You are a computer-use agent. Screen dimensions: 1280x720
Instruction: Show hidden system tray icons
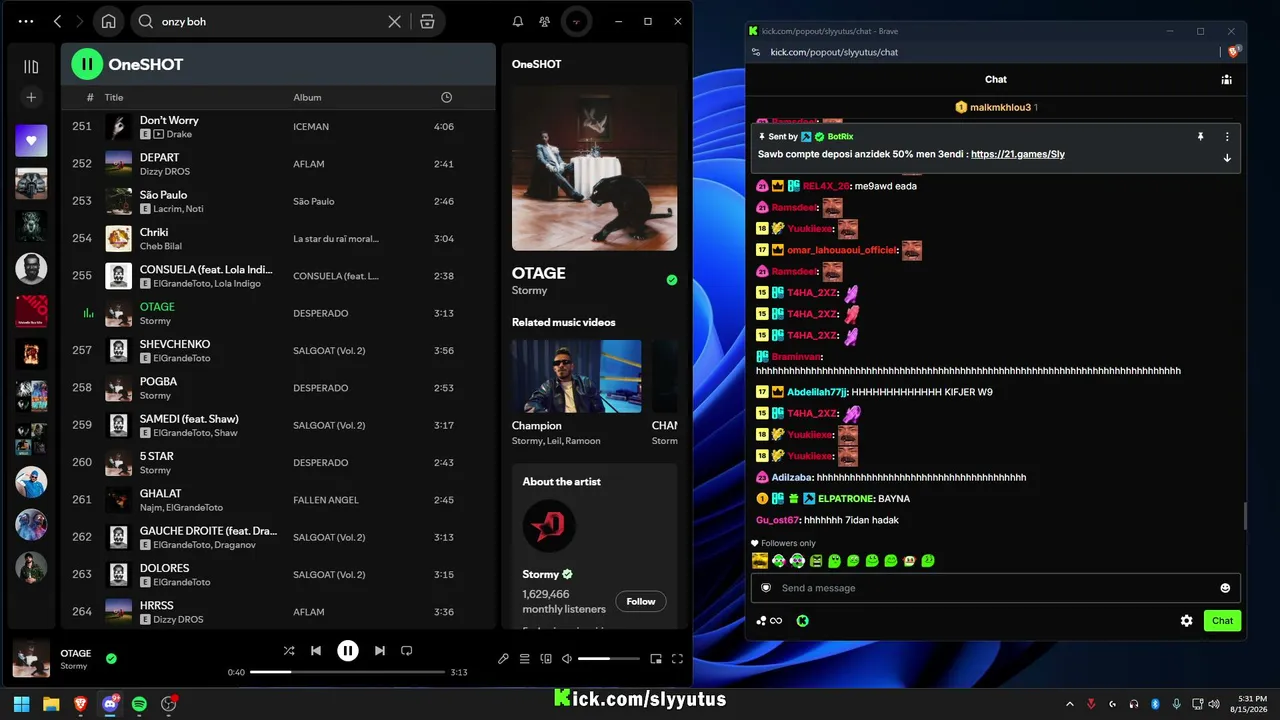(1070, 704)
